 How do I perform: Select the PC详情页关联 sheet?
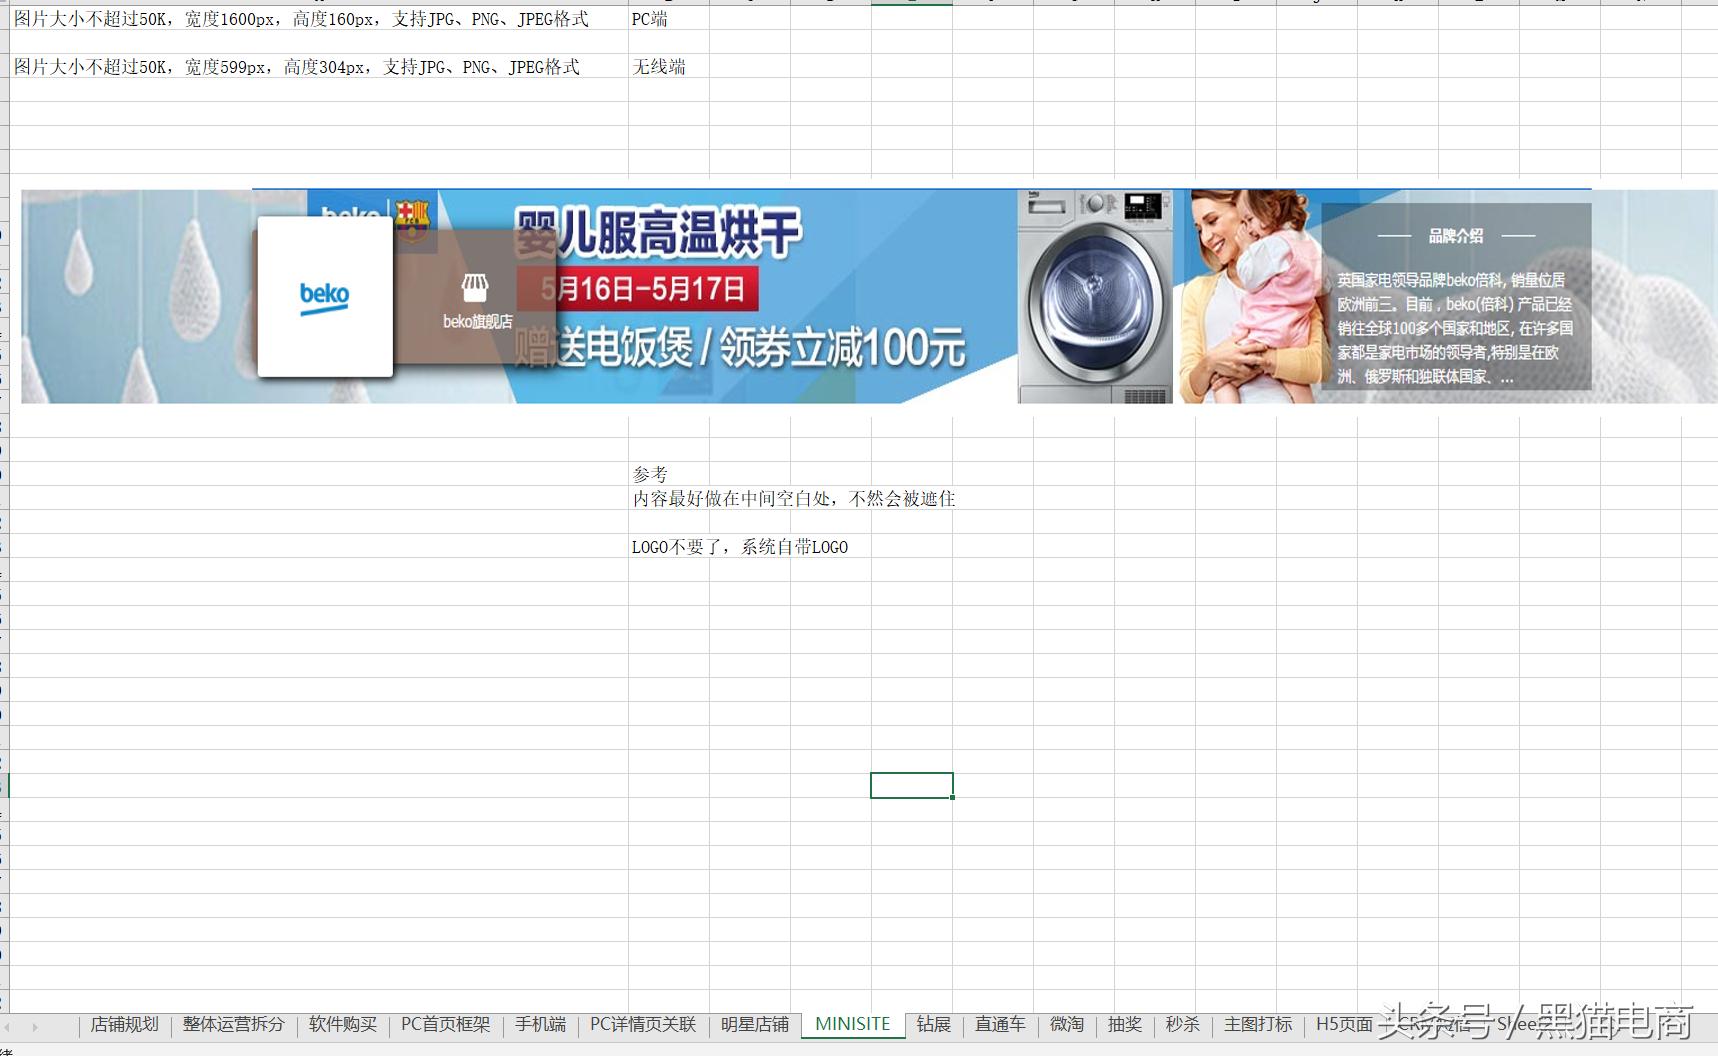[641, 1025]
